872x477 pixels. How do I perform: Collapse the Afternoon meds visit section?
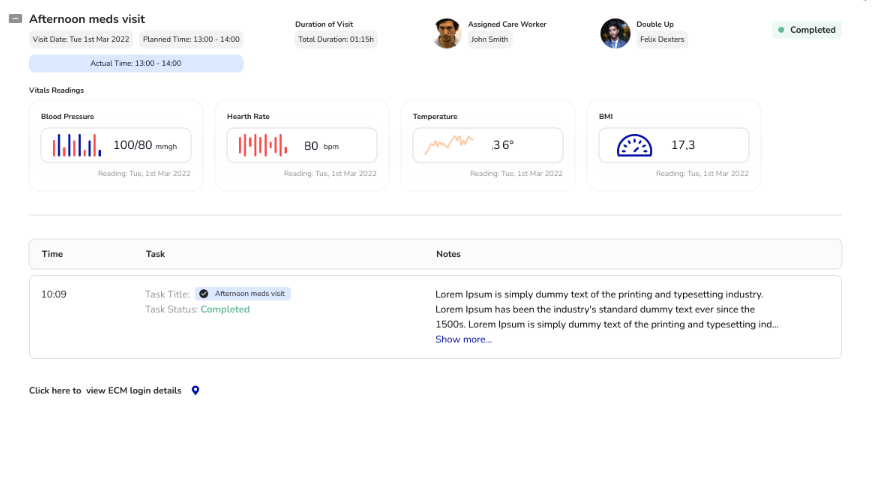(x=15, y=19)
